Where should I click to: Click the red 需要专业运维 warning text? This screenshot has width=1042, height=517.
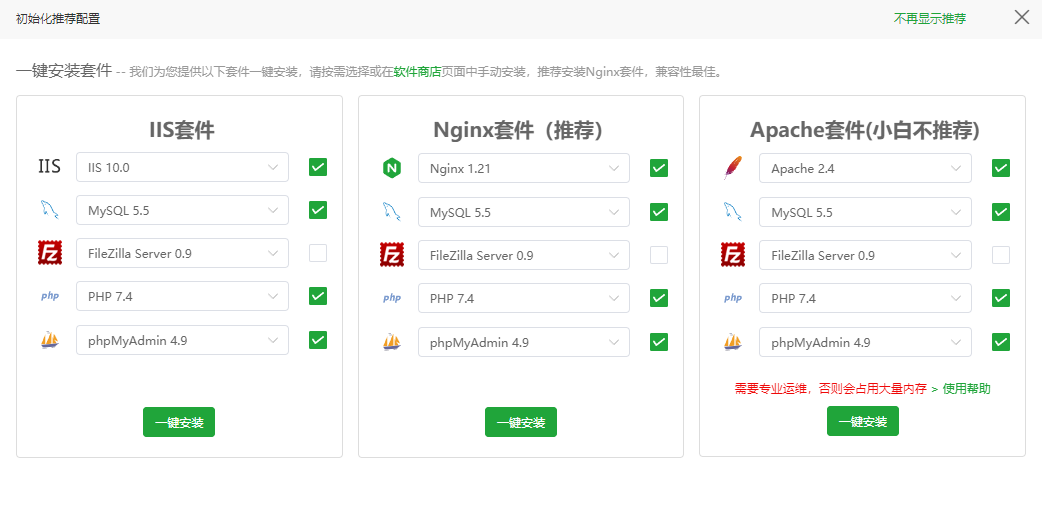coord(830,389)
